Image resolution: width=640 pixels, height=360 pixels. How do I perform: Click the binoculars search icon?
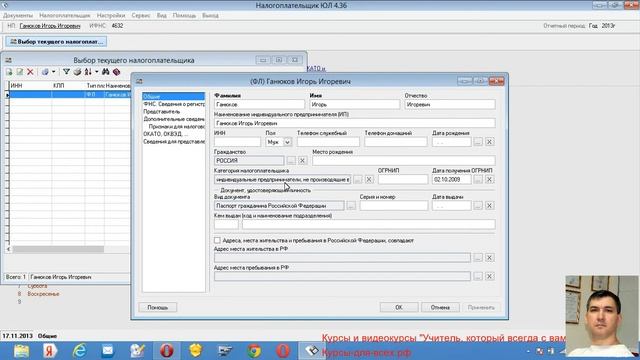[105, 72]
